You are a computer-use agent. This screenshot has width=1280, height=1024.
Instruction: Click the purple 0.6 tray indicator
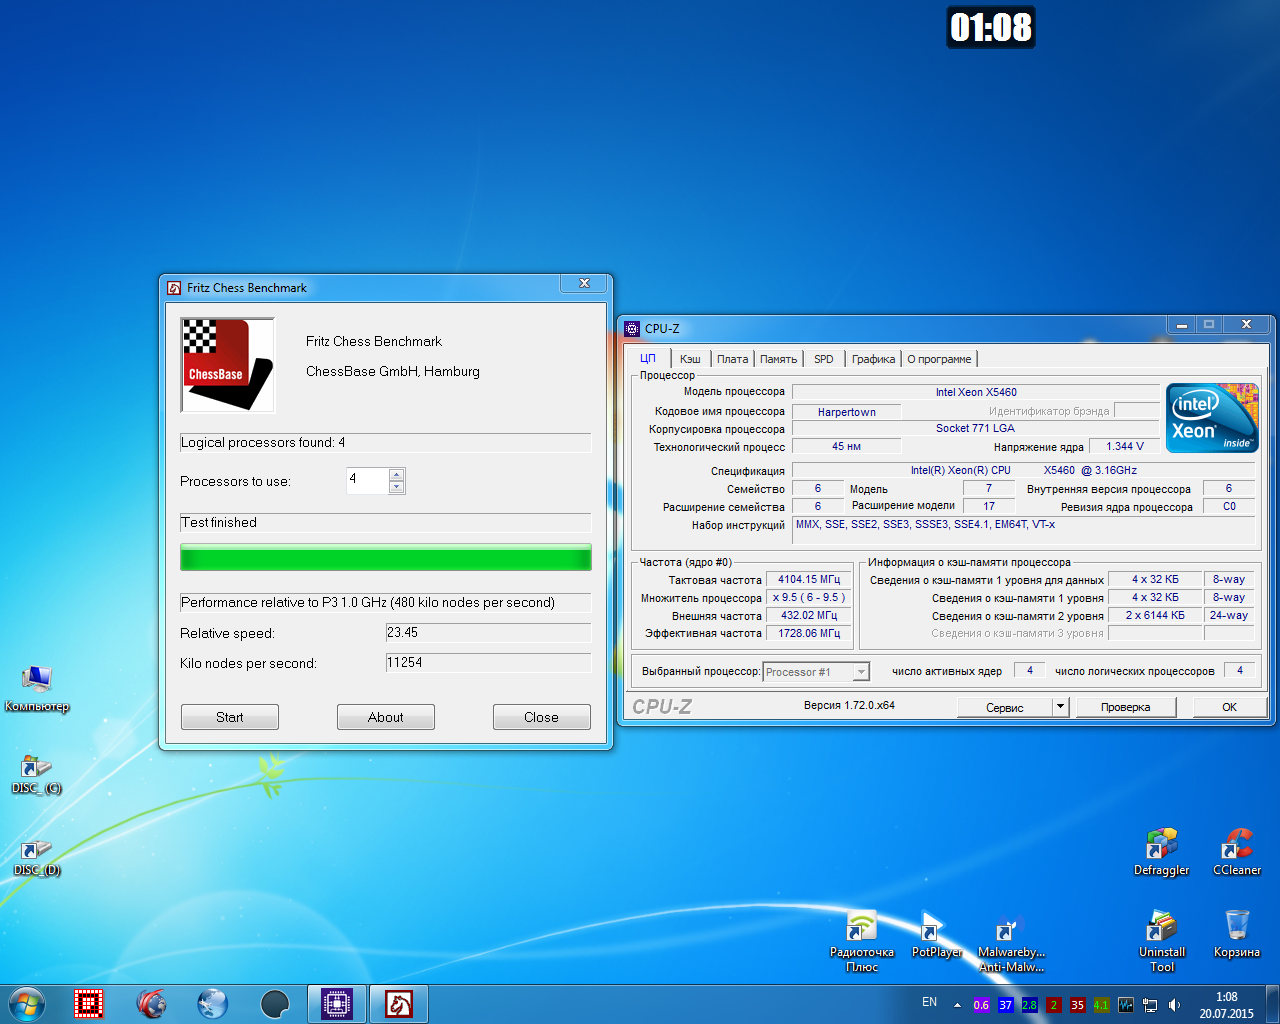981,1005
